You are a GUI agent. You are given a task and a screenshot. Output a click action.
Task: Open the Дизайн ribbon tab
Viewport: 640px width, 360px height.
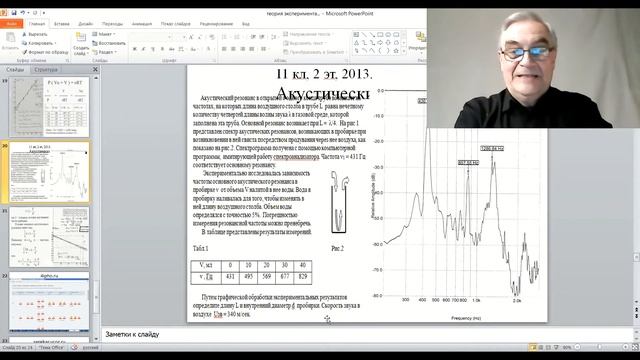click(x=86, y=24)
